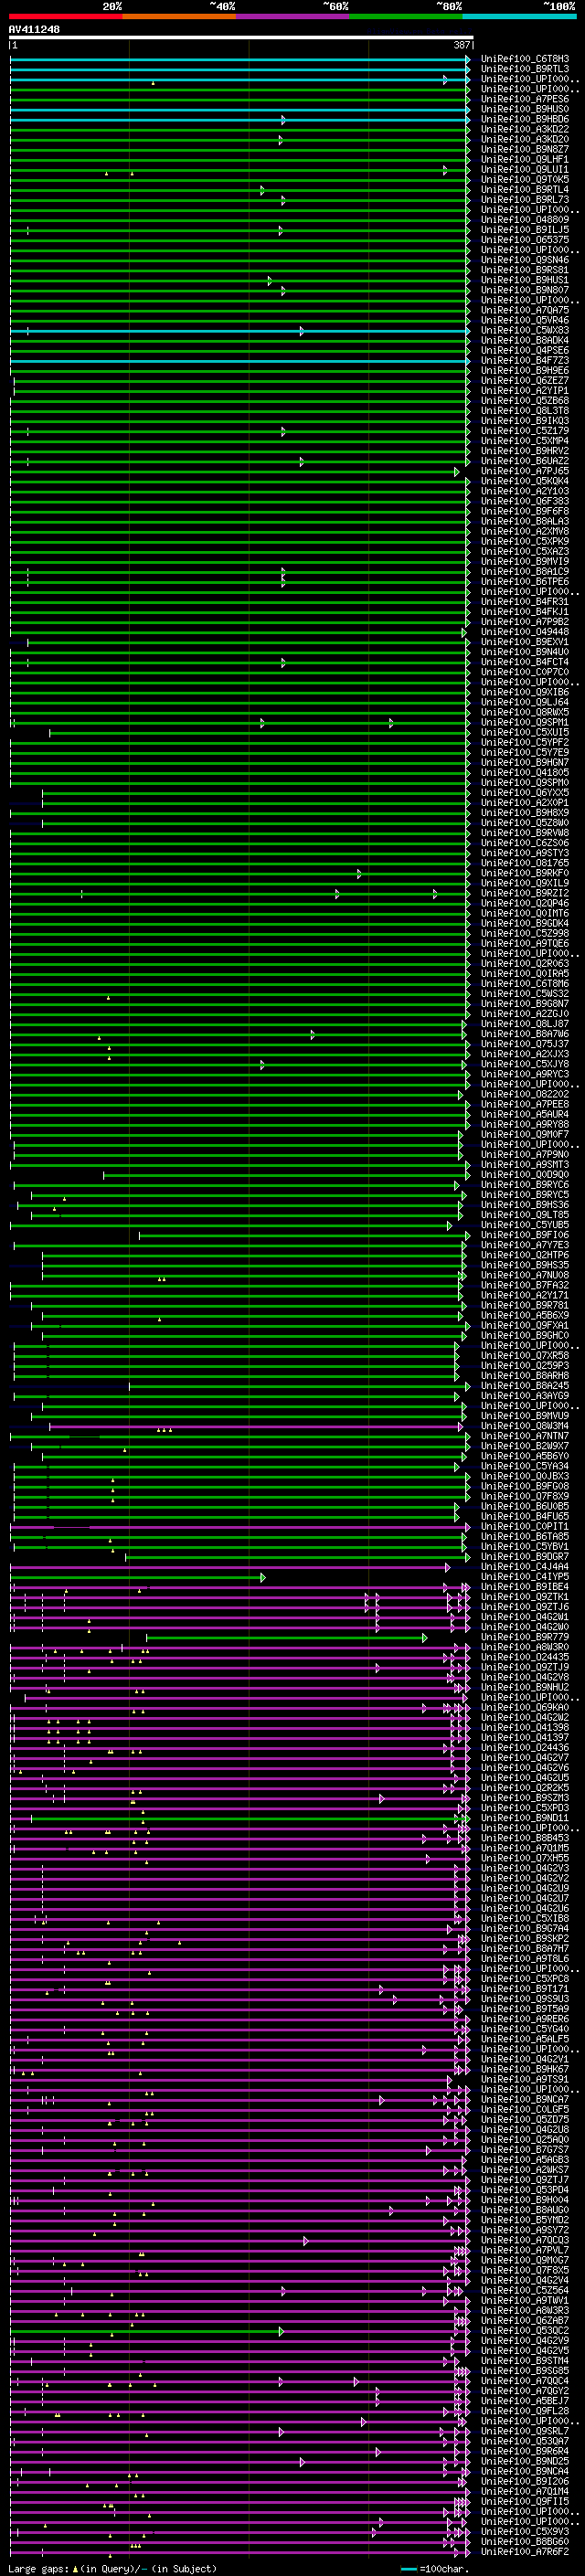The height and width of the screenshot is (2576, 585).
Task: Select the query name AV411248
Action: tap(34, 30)
